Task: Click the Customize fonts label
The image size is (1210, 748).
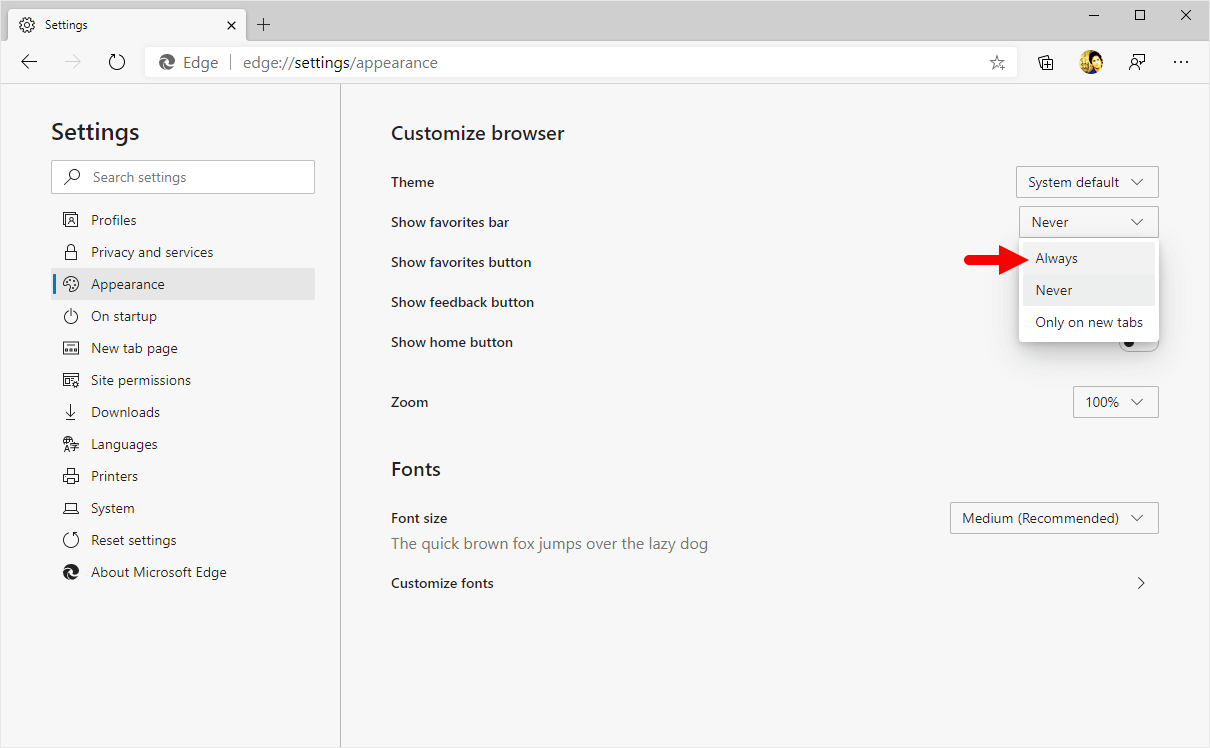Action: coord(442,583)
